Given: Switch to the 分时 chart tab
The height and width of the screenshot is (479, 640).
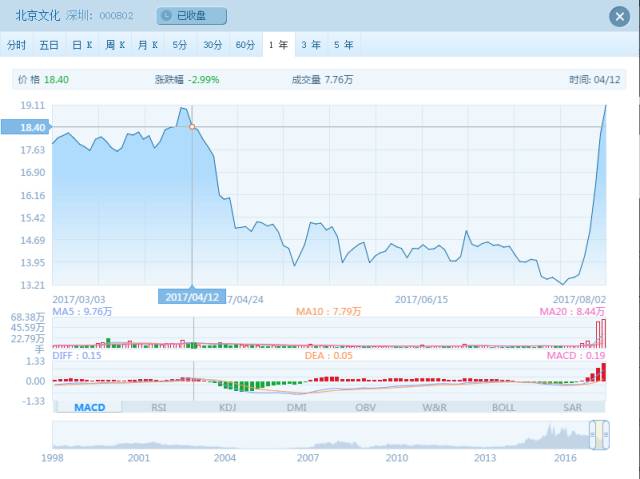Looking at the screenshot, I should pos(17,45).
